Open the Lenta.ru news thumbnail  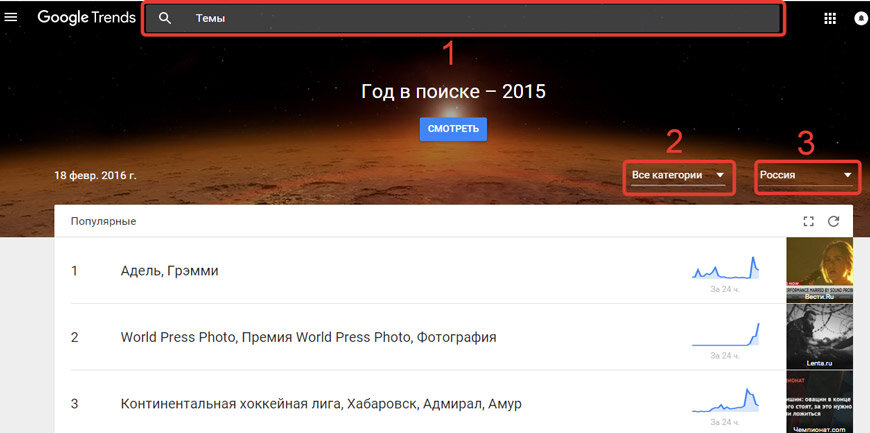[x=820, y=336]
